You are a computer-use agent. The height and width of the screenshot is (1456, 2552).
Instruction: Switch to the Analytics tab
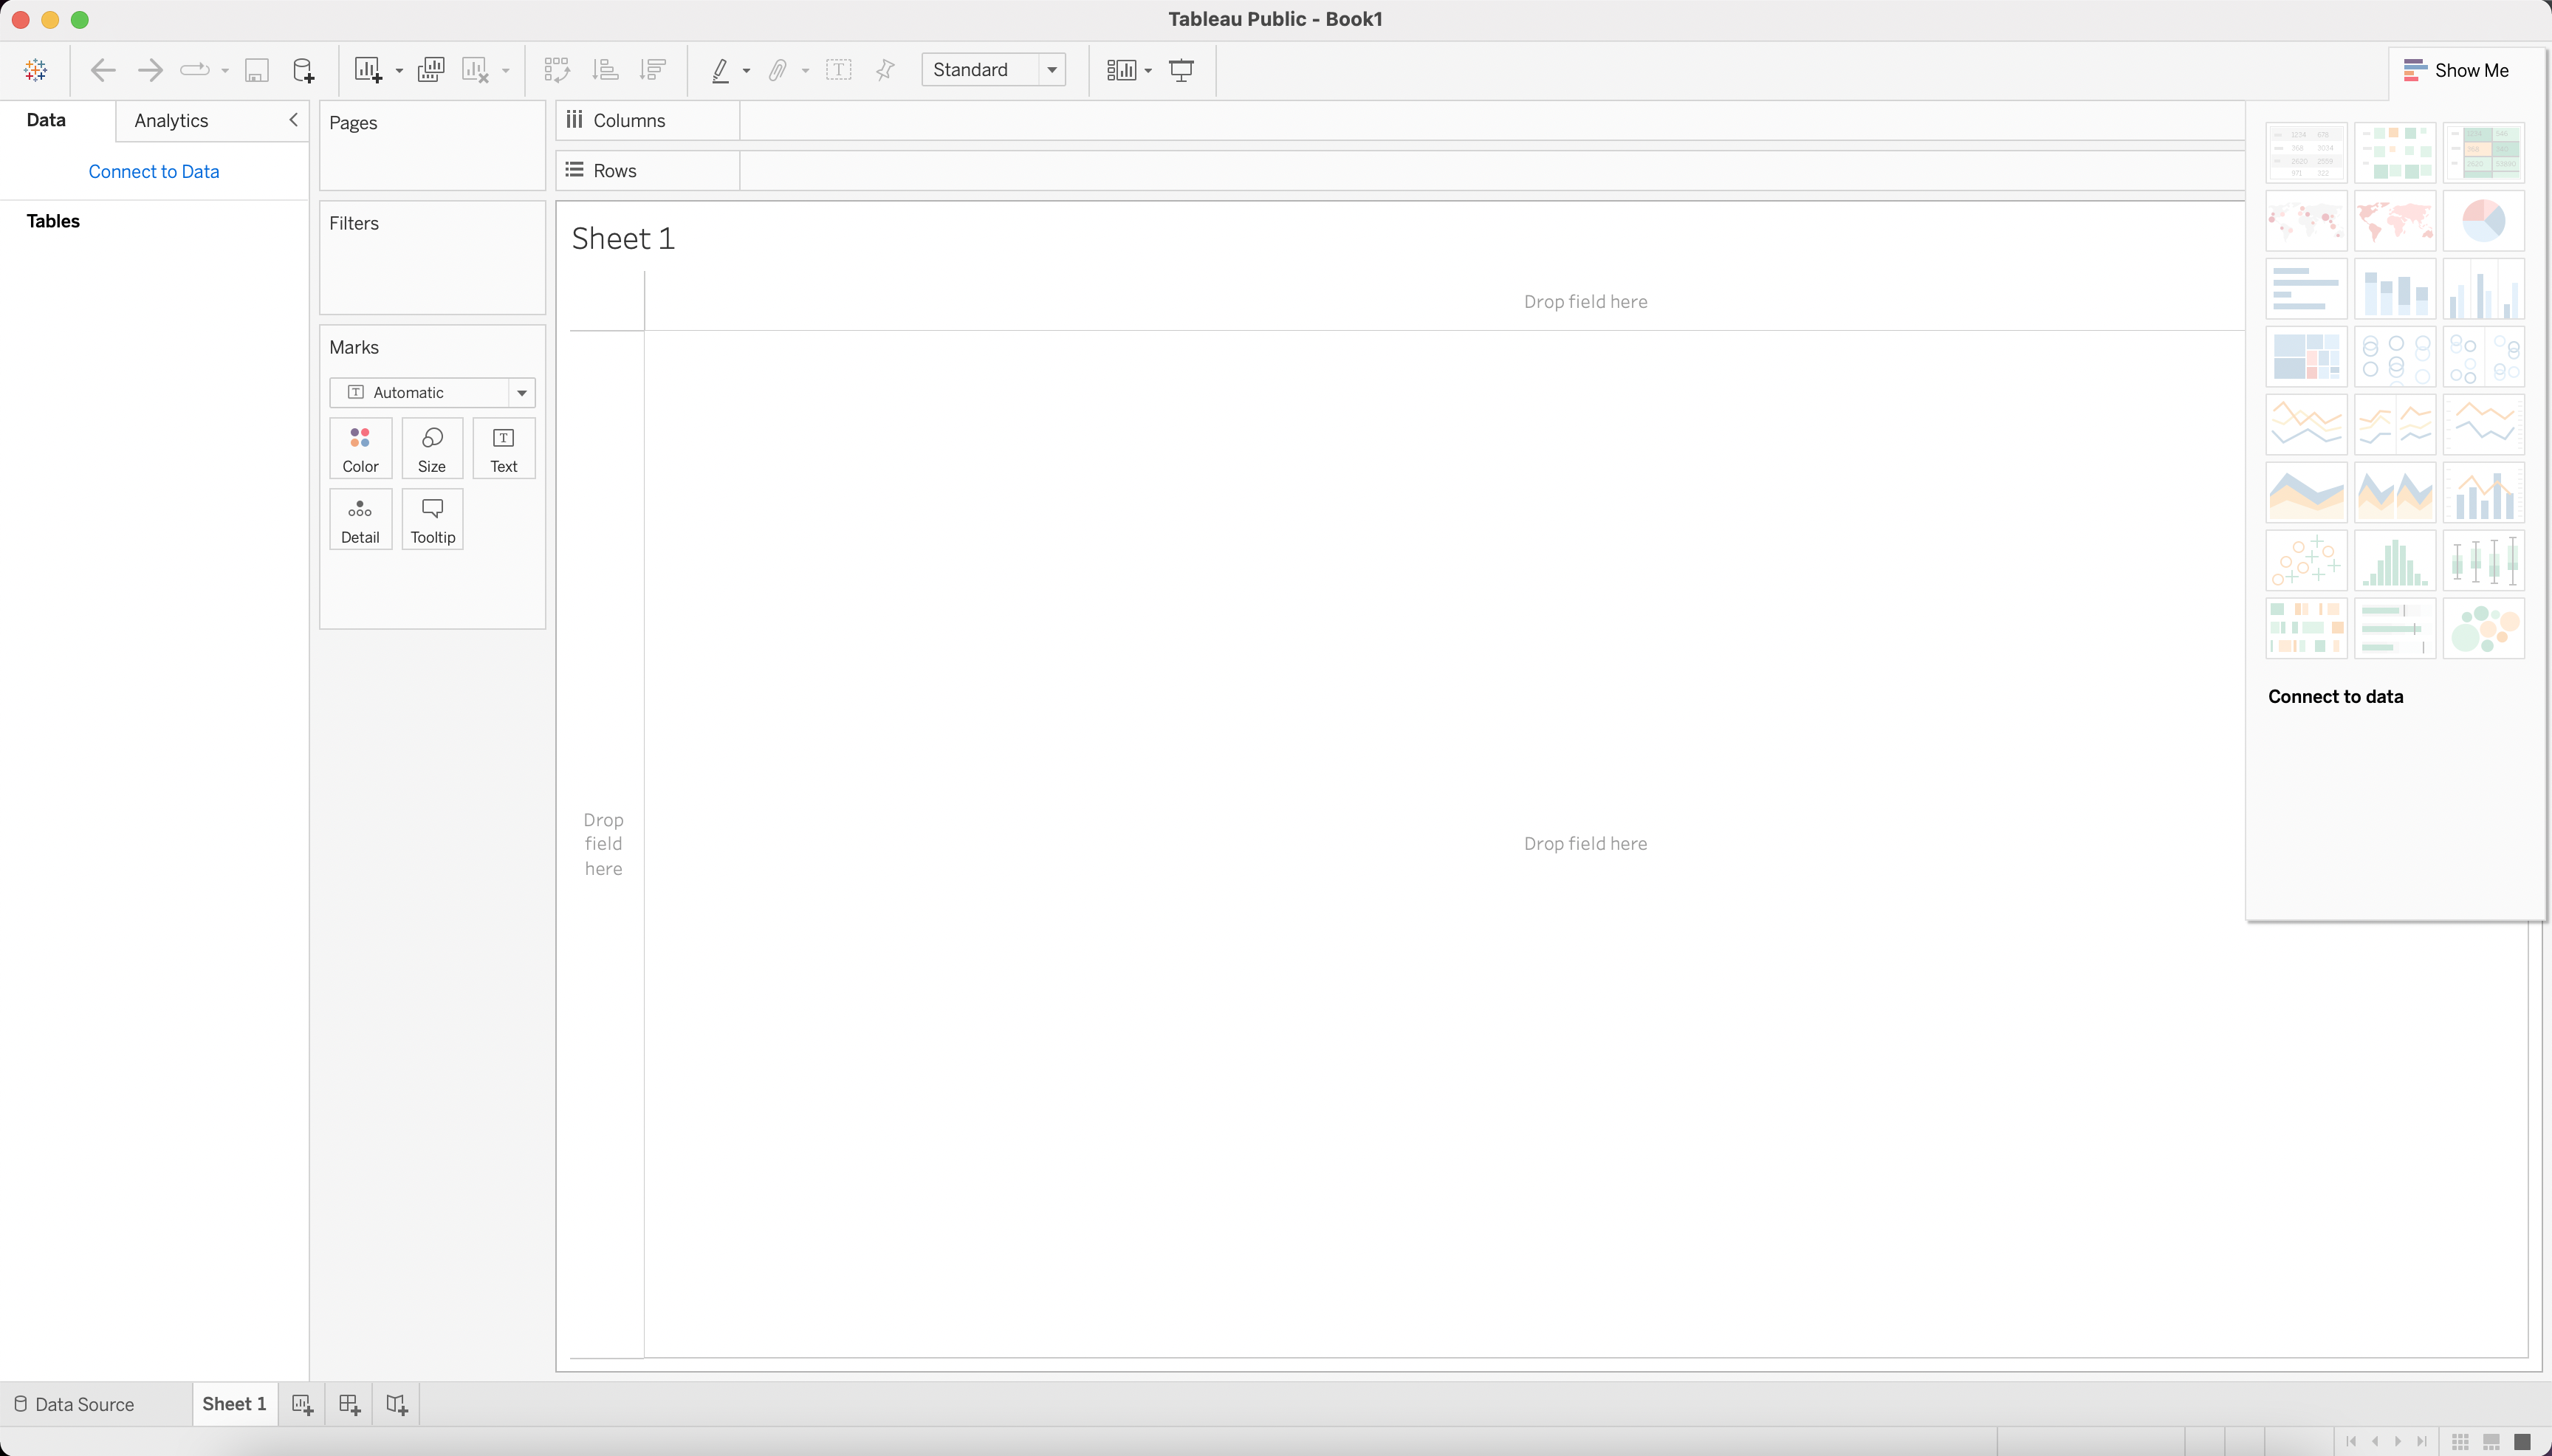[169, 120]
